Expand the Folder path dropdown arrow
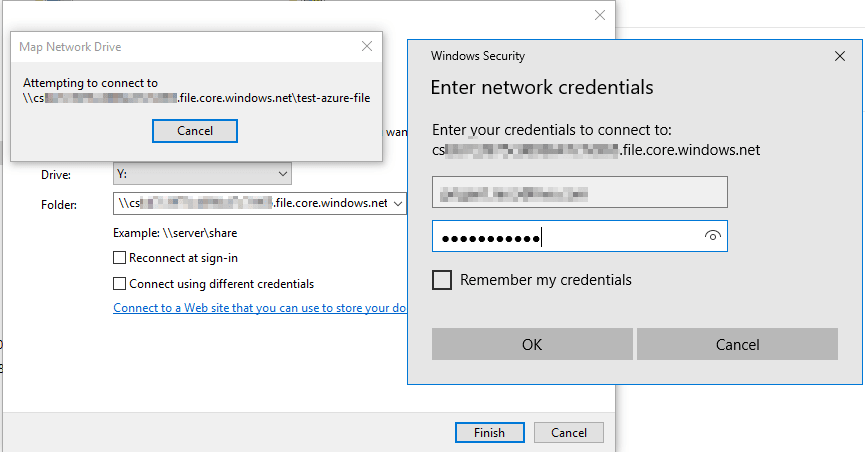This screenshot has width=865, height=452. 398,204
